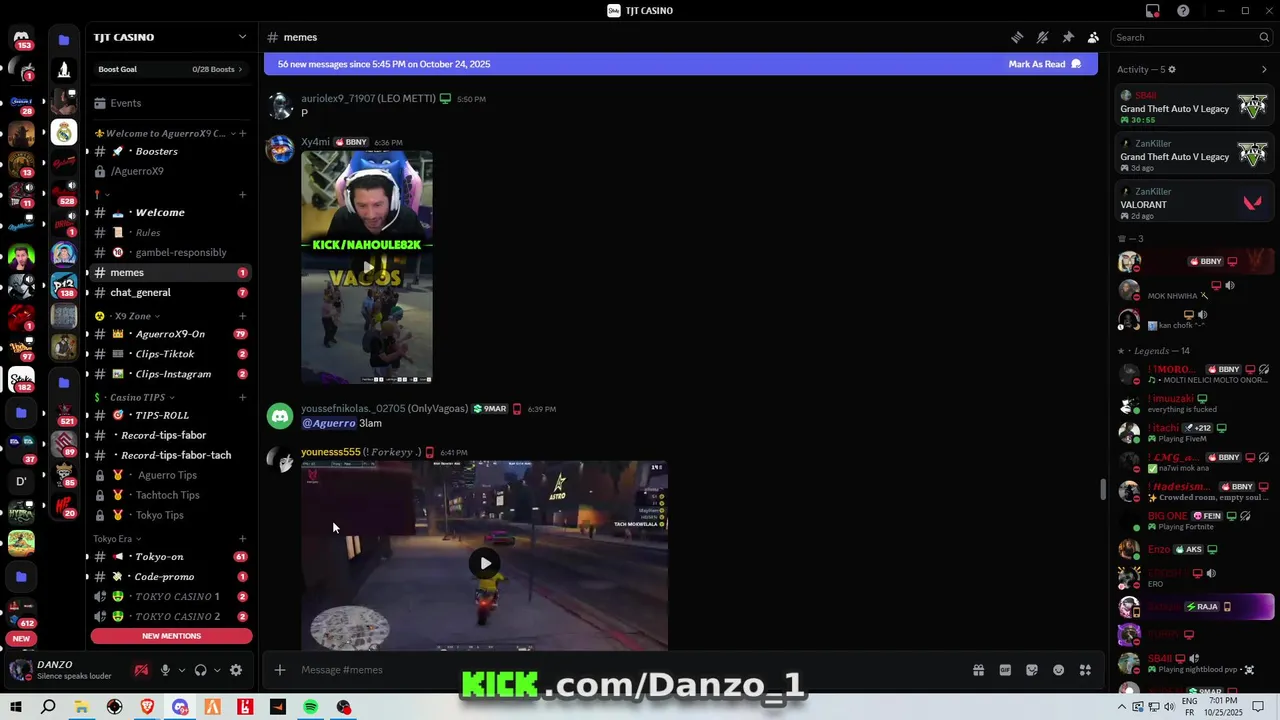Toggle headphones deafen in user panel
Viewport: 1280px width, 720px height.
(x=201, y=670)
